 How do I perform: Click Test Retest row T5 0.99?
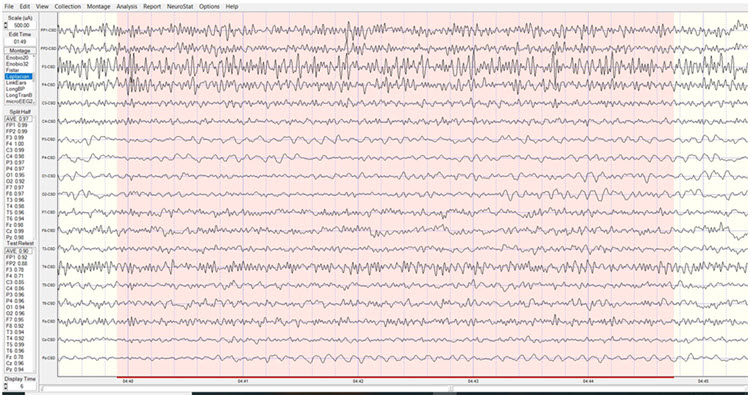(x=15, y=344)
